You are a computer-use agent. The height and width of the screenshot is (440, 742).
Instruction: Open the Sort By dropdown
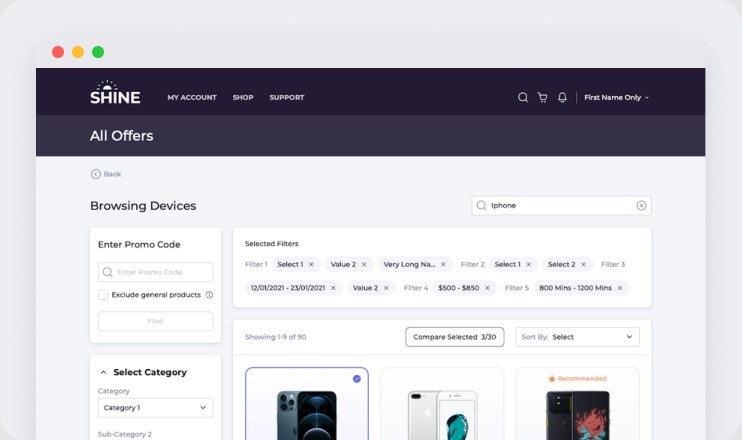[577, 337]
